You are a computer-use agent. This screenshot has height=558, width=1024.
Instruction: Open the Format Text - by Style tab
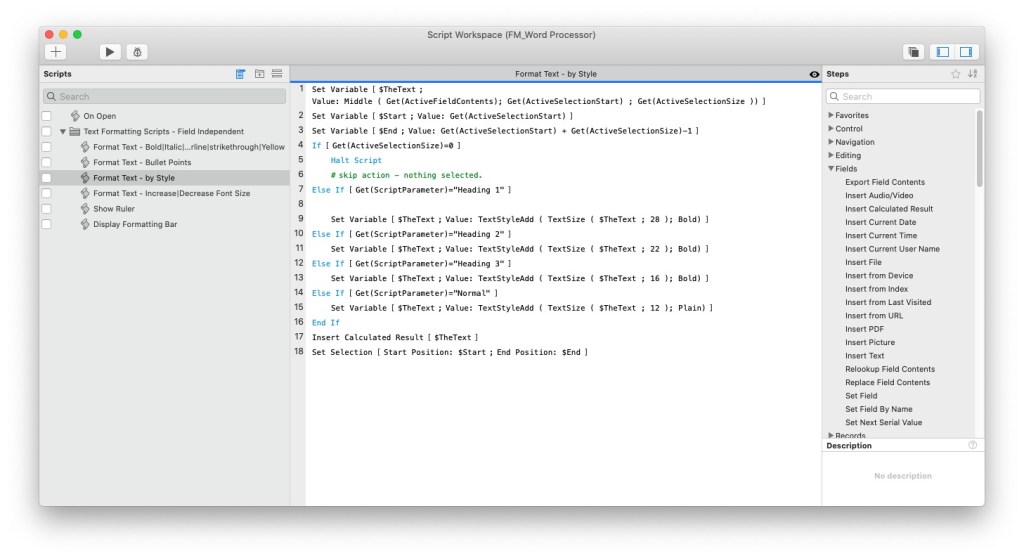[554, 74]
